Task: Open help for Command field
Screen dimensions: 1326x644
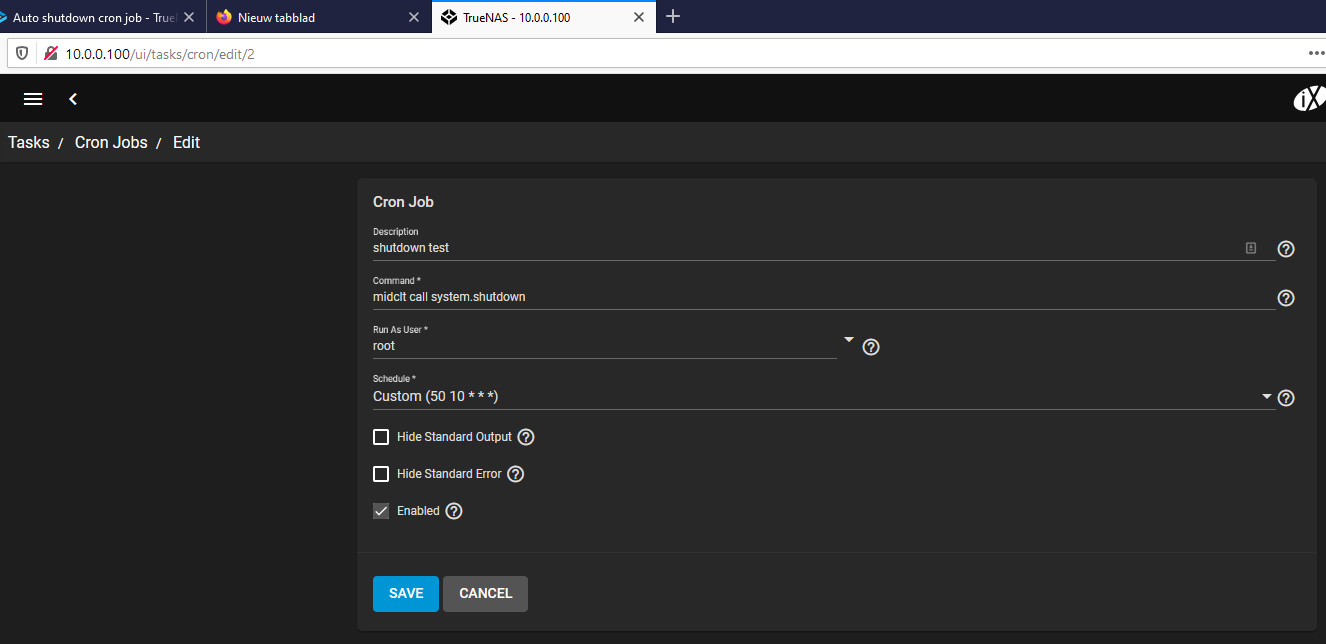Action: pyautogui.click(x=1286, y=298)
